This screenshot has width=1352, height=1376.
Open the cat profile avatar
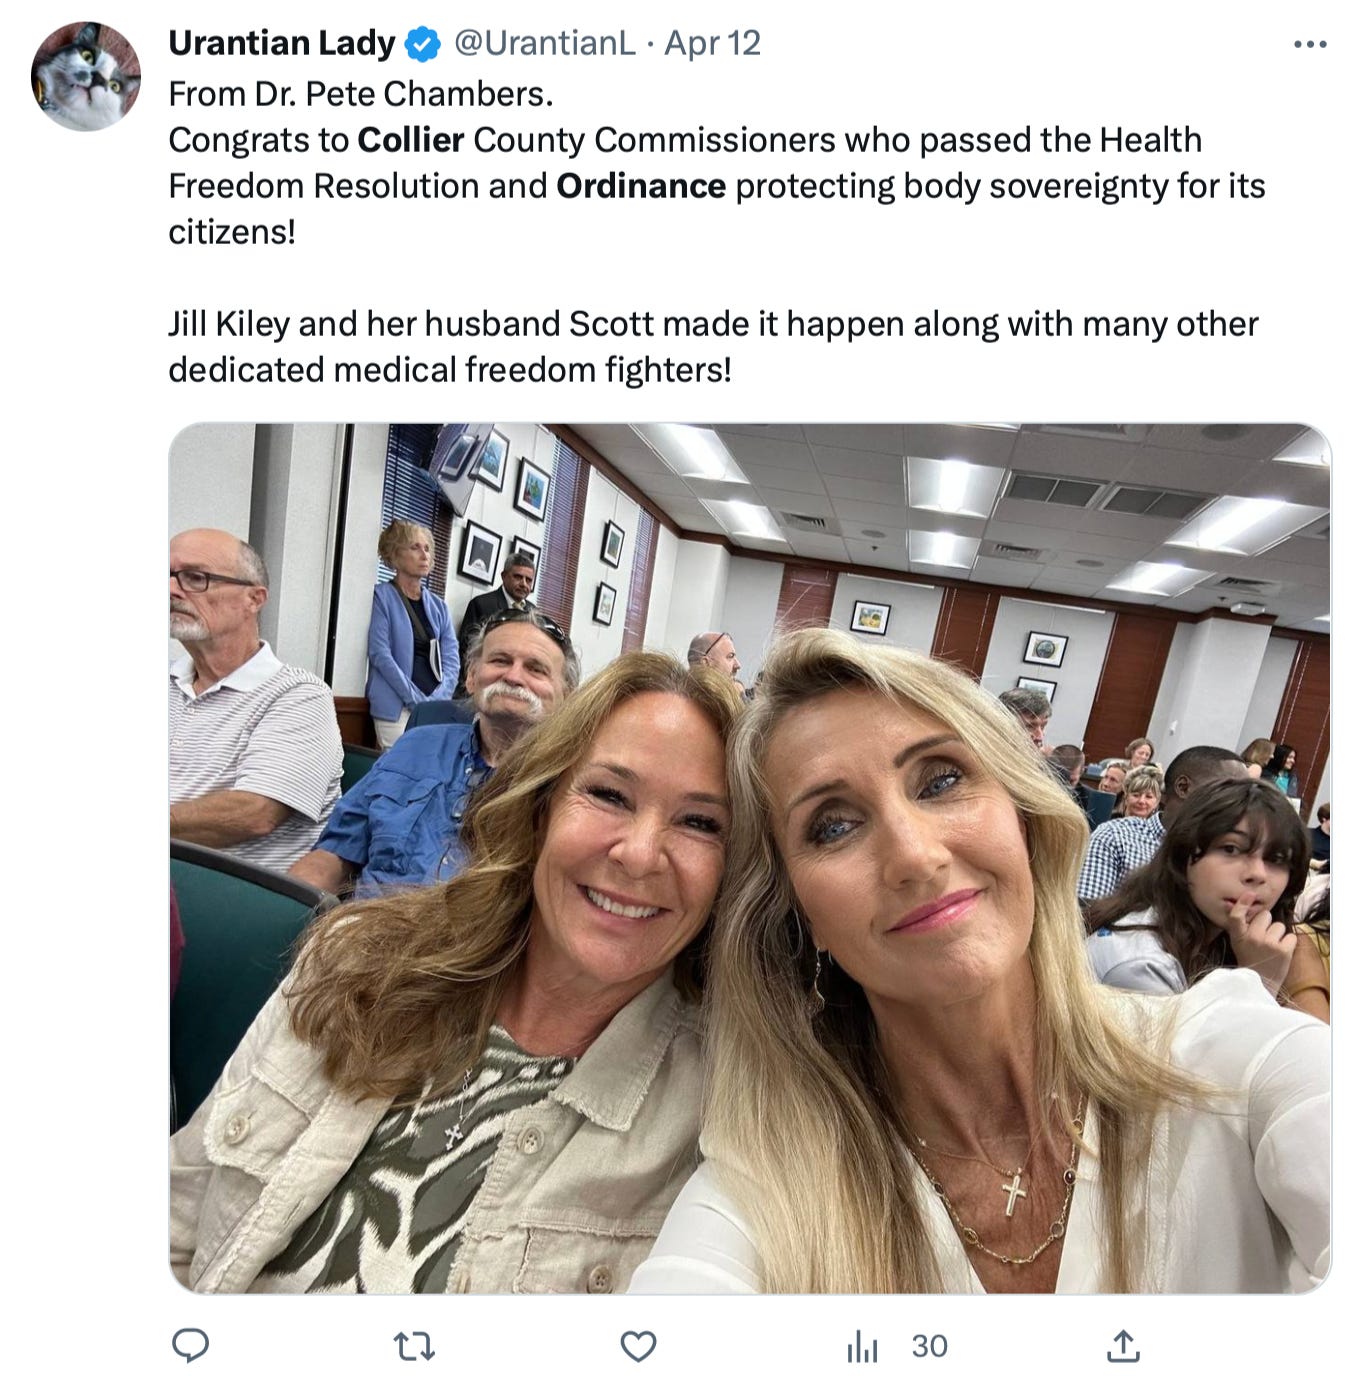tap(86, 77)
